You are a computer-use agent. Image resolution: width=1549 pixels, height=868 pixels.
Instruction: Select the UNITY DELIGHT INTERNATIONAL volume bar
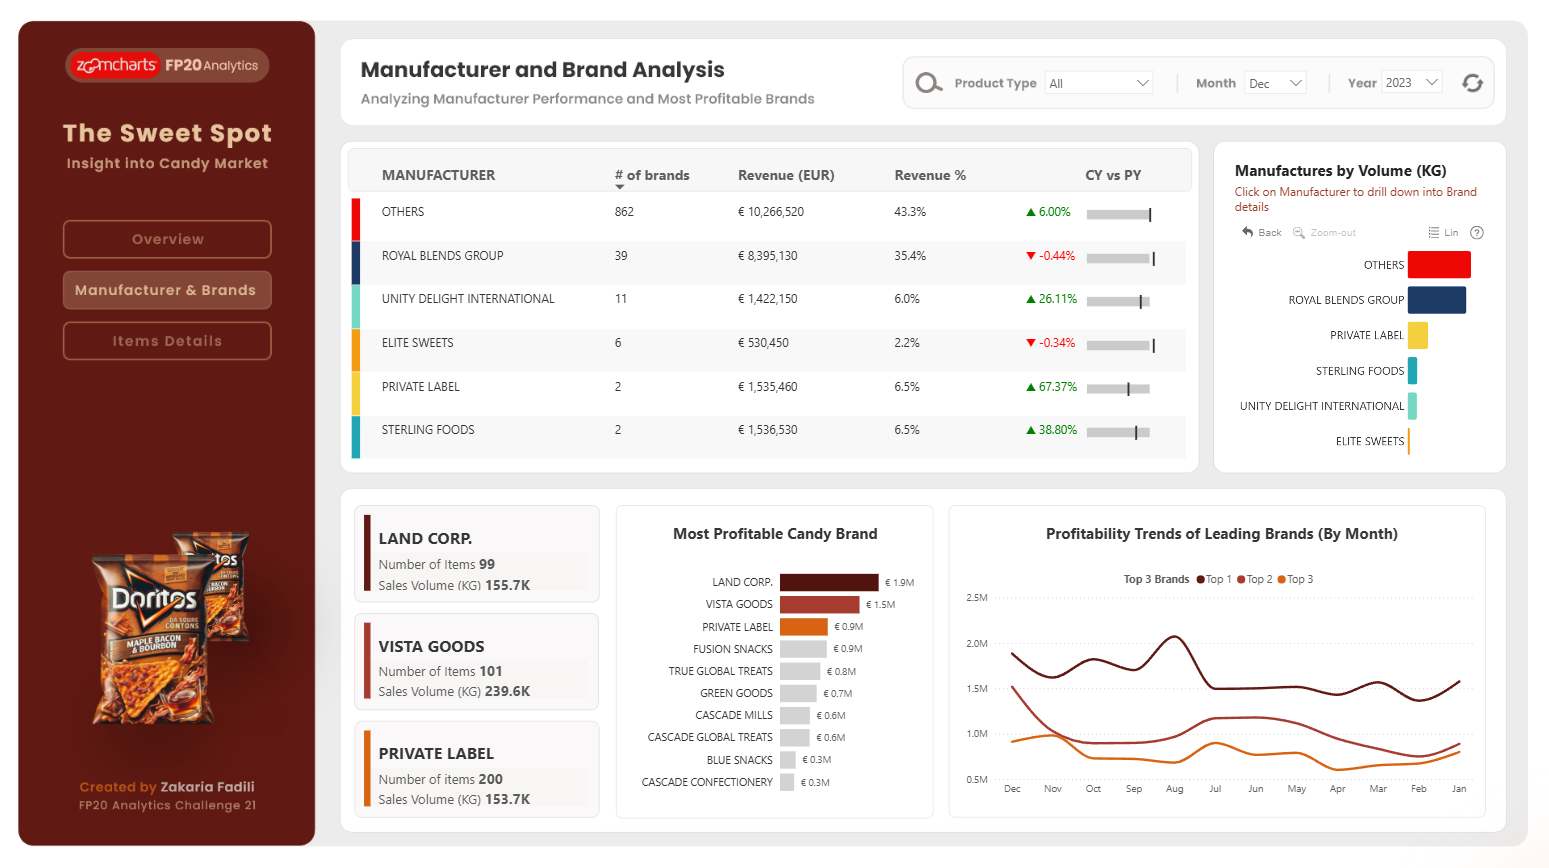tap(1412, 406)
